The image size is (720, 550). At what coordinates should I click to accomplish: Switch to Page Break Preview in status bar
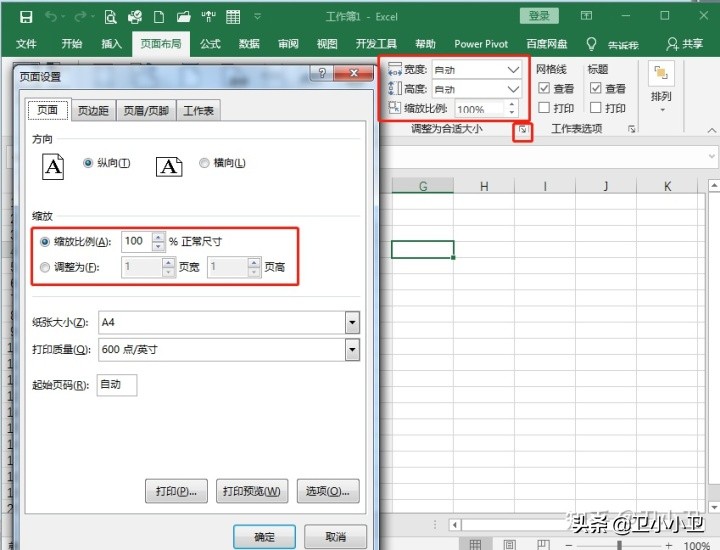pos(543,544)
